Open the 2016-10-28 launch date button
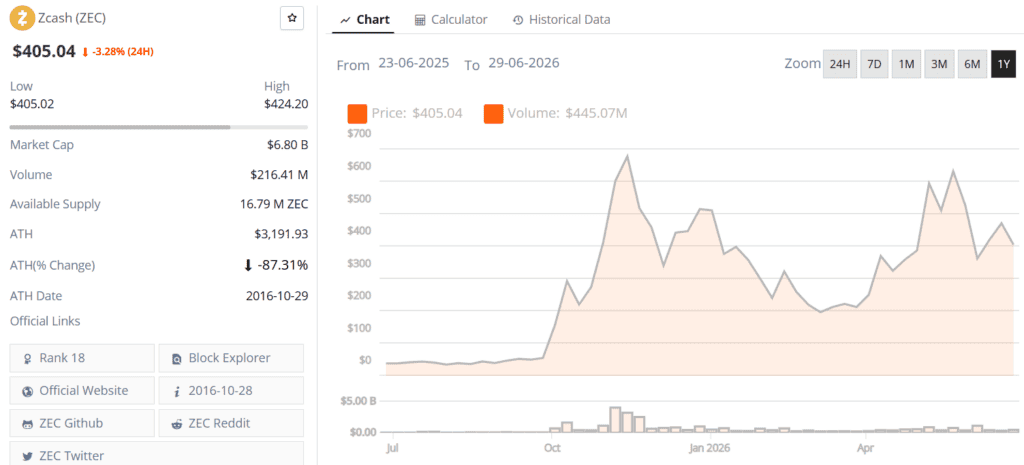 tap(231, 391)
